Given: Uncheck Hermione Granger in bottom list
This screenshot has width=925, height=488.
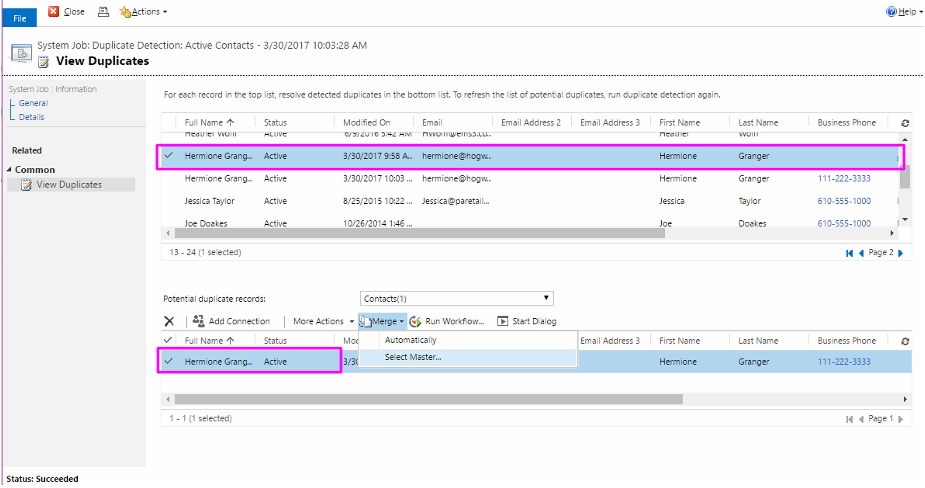Looking at the screenshot, I should click(169, 361).
